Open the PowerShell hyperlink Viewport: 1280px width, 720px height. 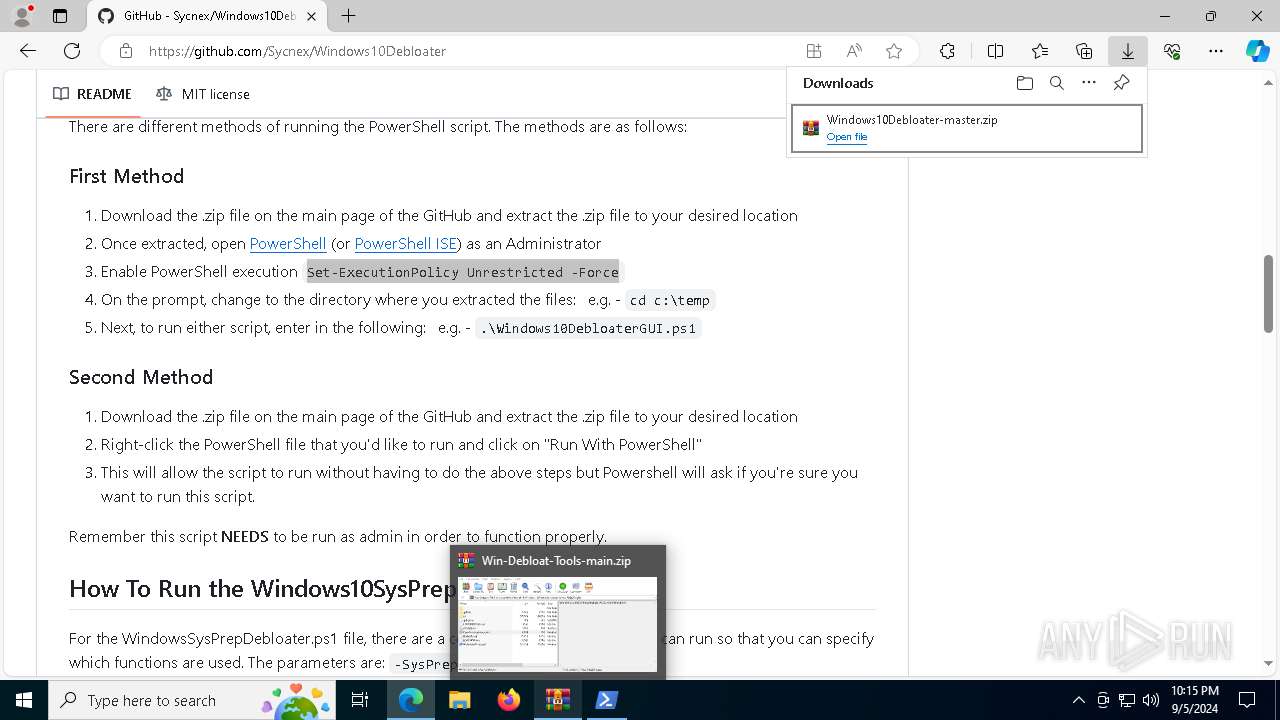288,243
